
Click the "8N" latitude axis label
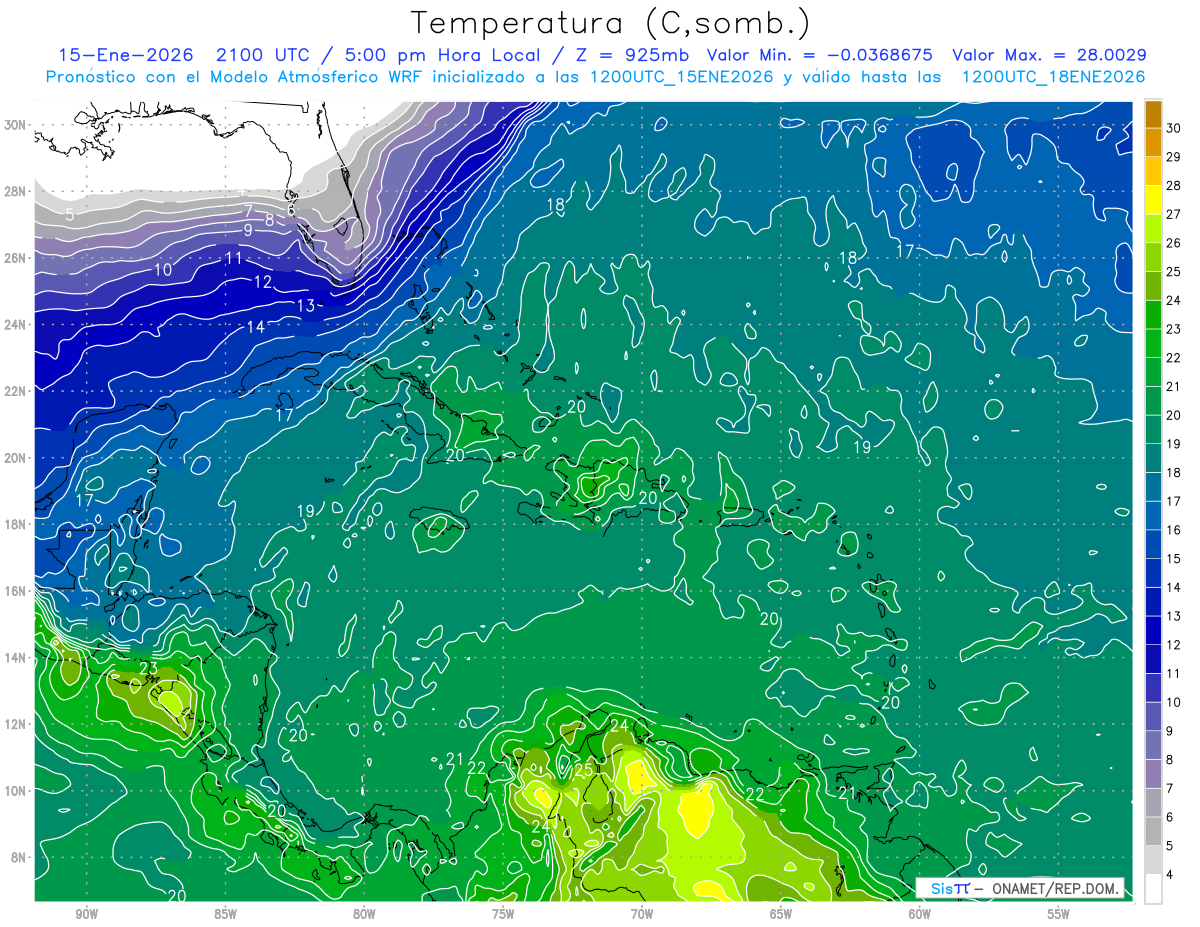tap(18, 857)
